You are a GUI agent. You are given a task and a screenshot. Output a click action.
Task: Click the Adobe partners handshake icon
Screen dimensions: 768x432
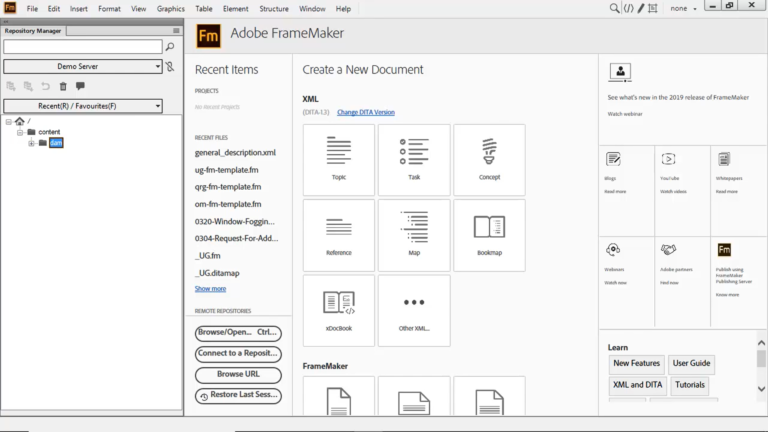pyautogui.click(x=669, y=250)
